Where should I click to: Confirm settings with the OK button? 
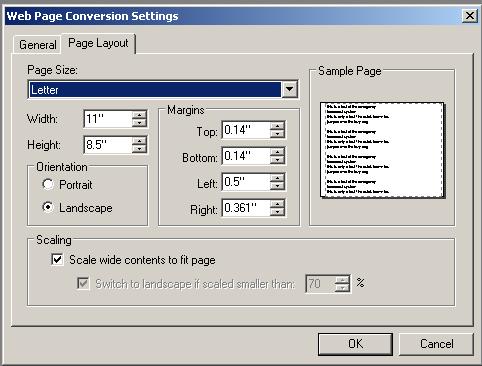355,344
